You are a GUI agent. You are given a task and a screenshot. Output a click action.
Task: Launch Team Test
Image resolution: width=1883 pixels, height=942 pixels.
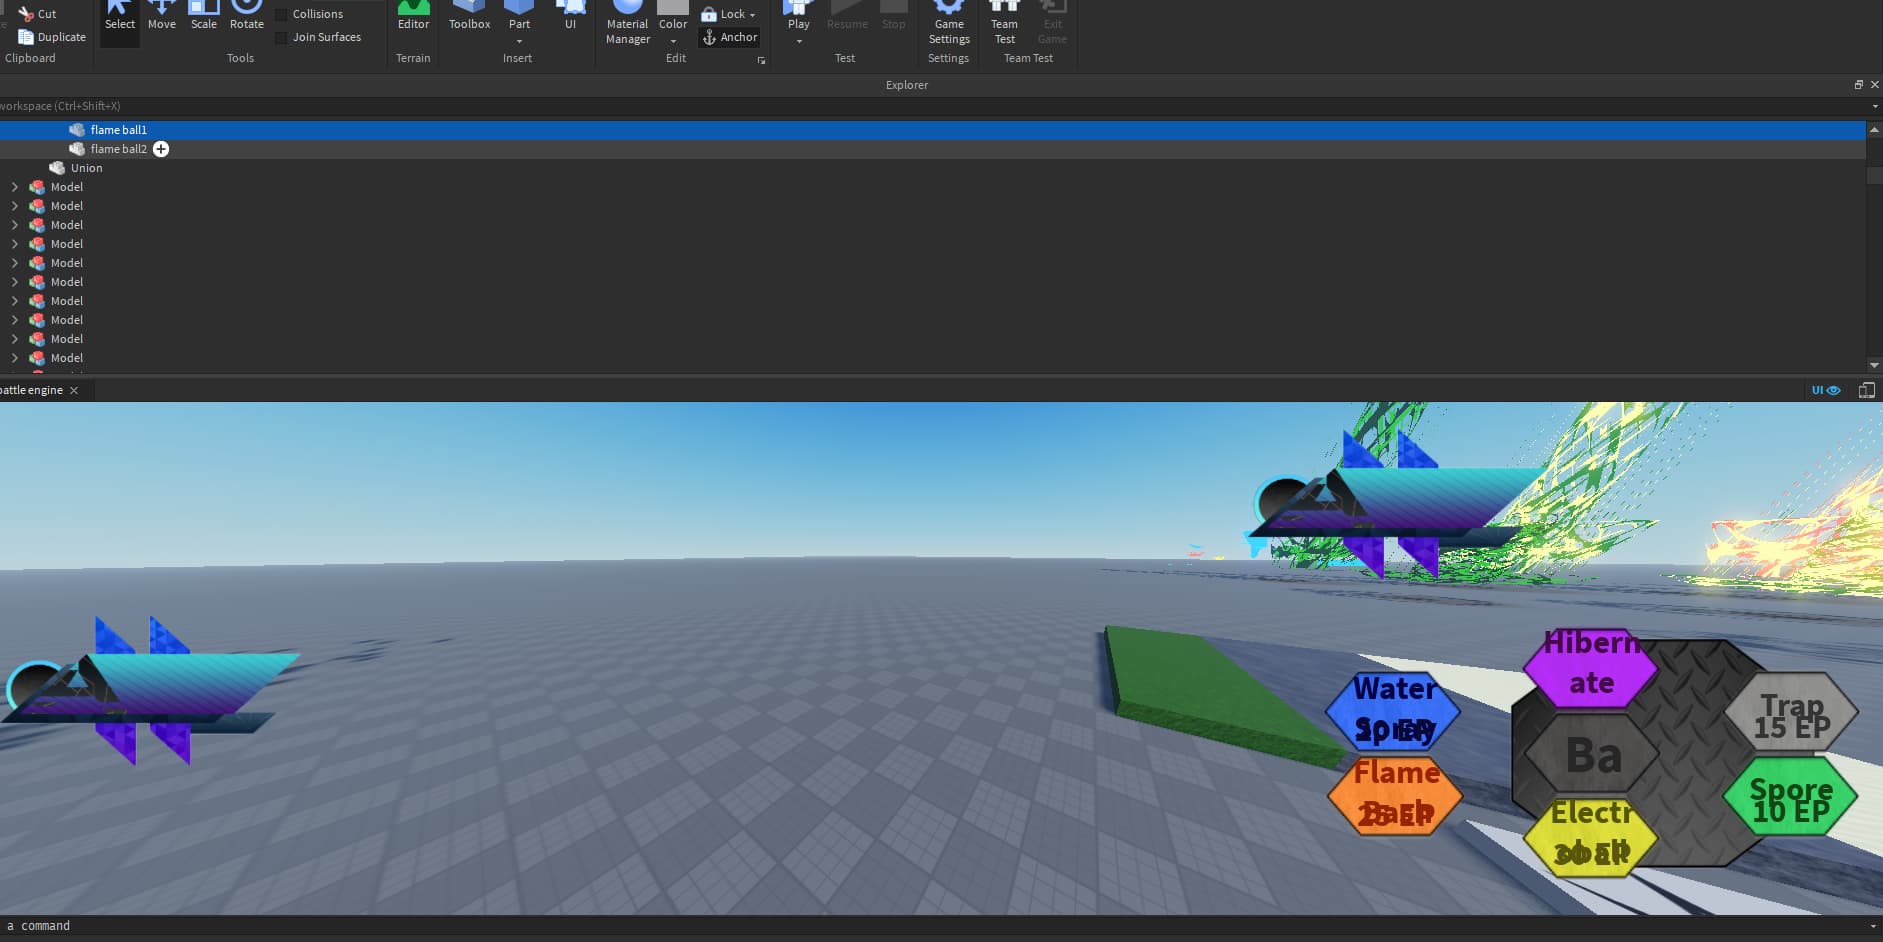[x=1004, y=24]
